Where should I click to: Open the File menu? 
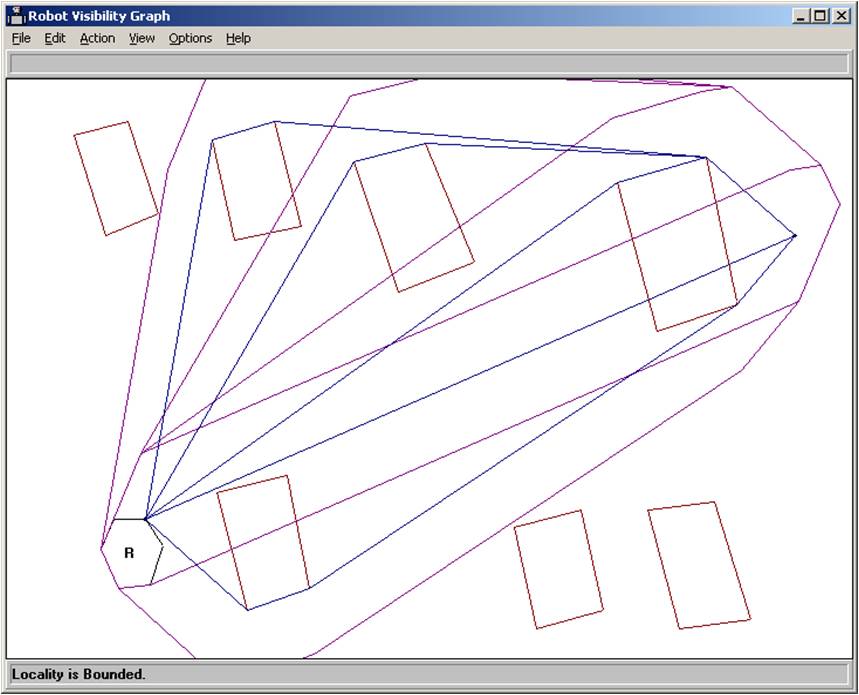21,38
